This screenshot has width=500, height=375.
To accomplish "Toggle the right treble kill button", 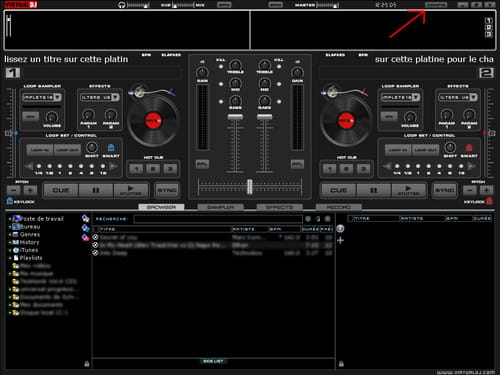I will tap(279, 67).
